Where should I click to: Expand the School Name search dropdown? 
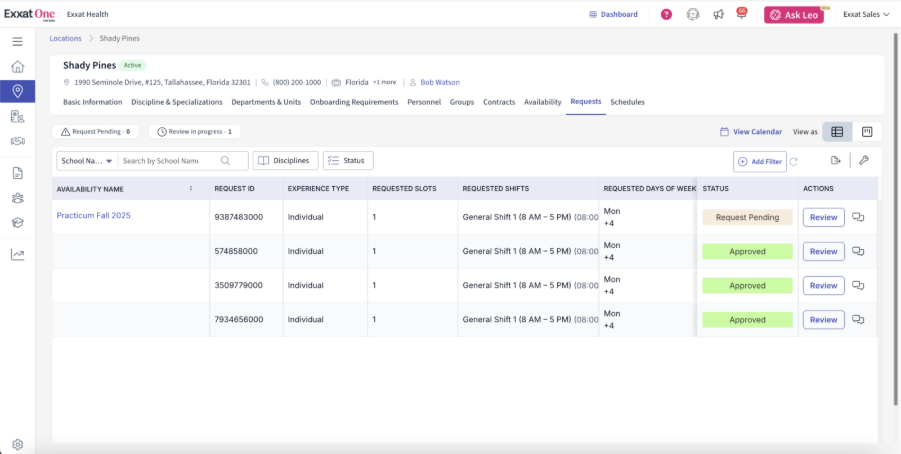tap(87, 161)
